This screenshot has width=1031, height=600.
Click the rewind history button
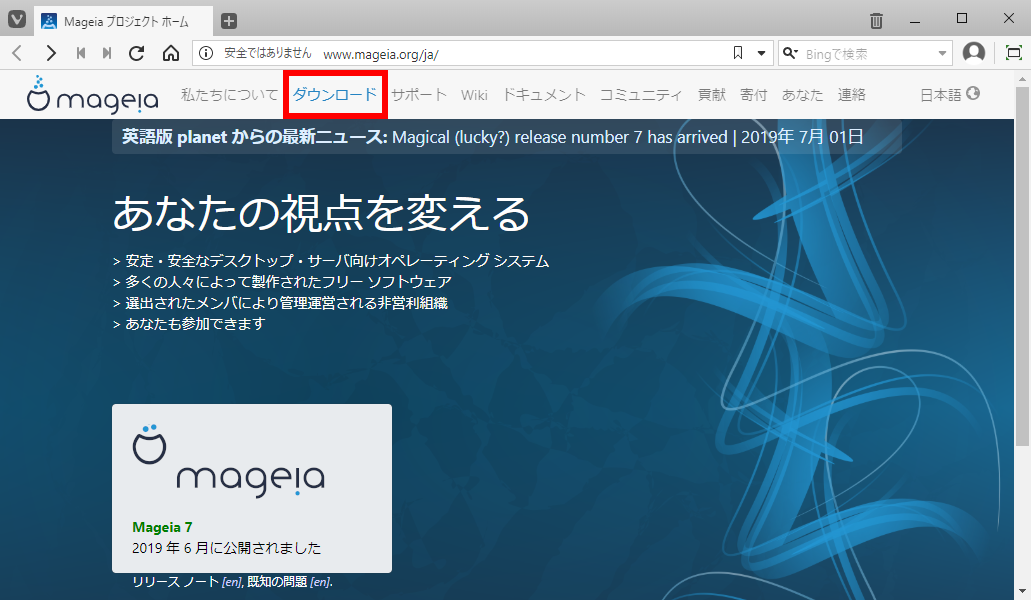(81, 53)
